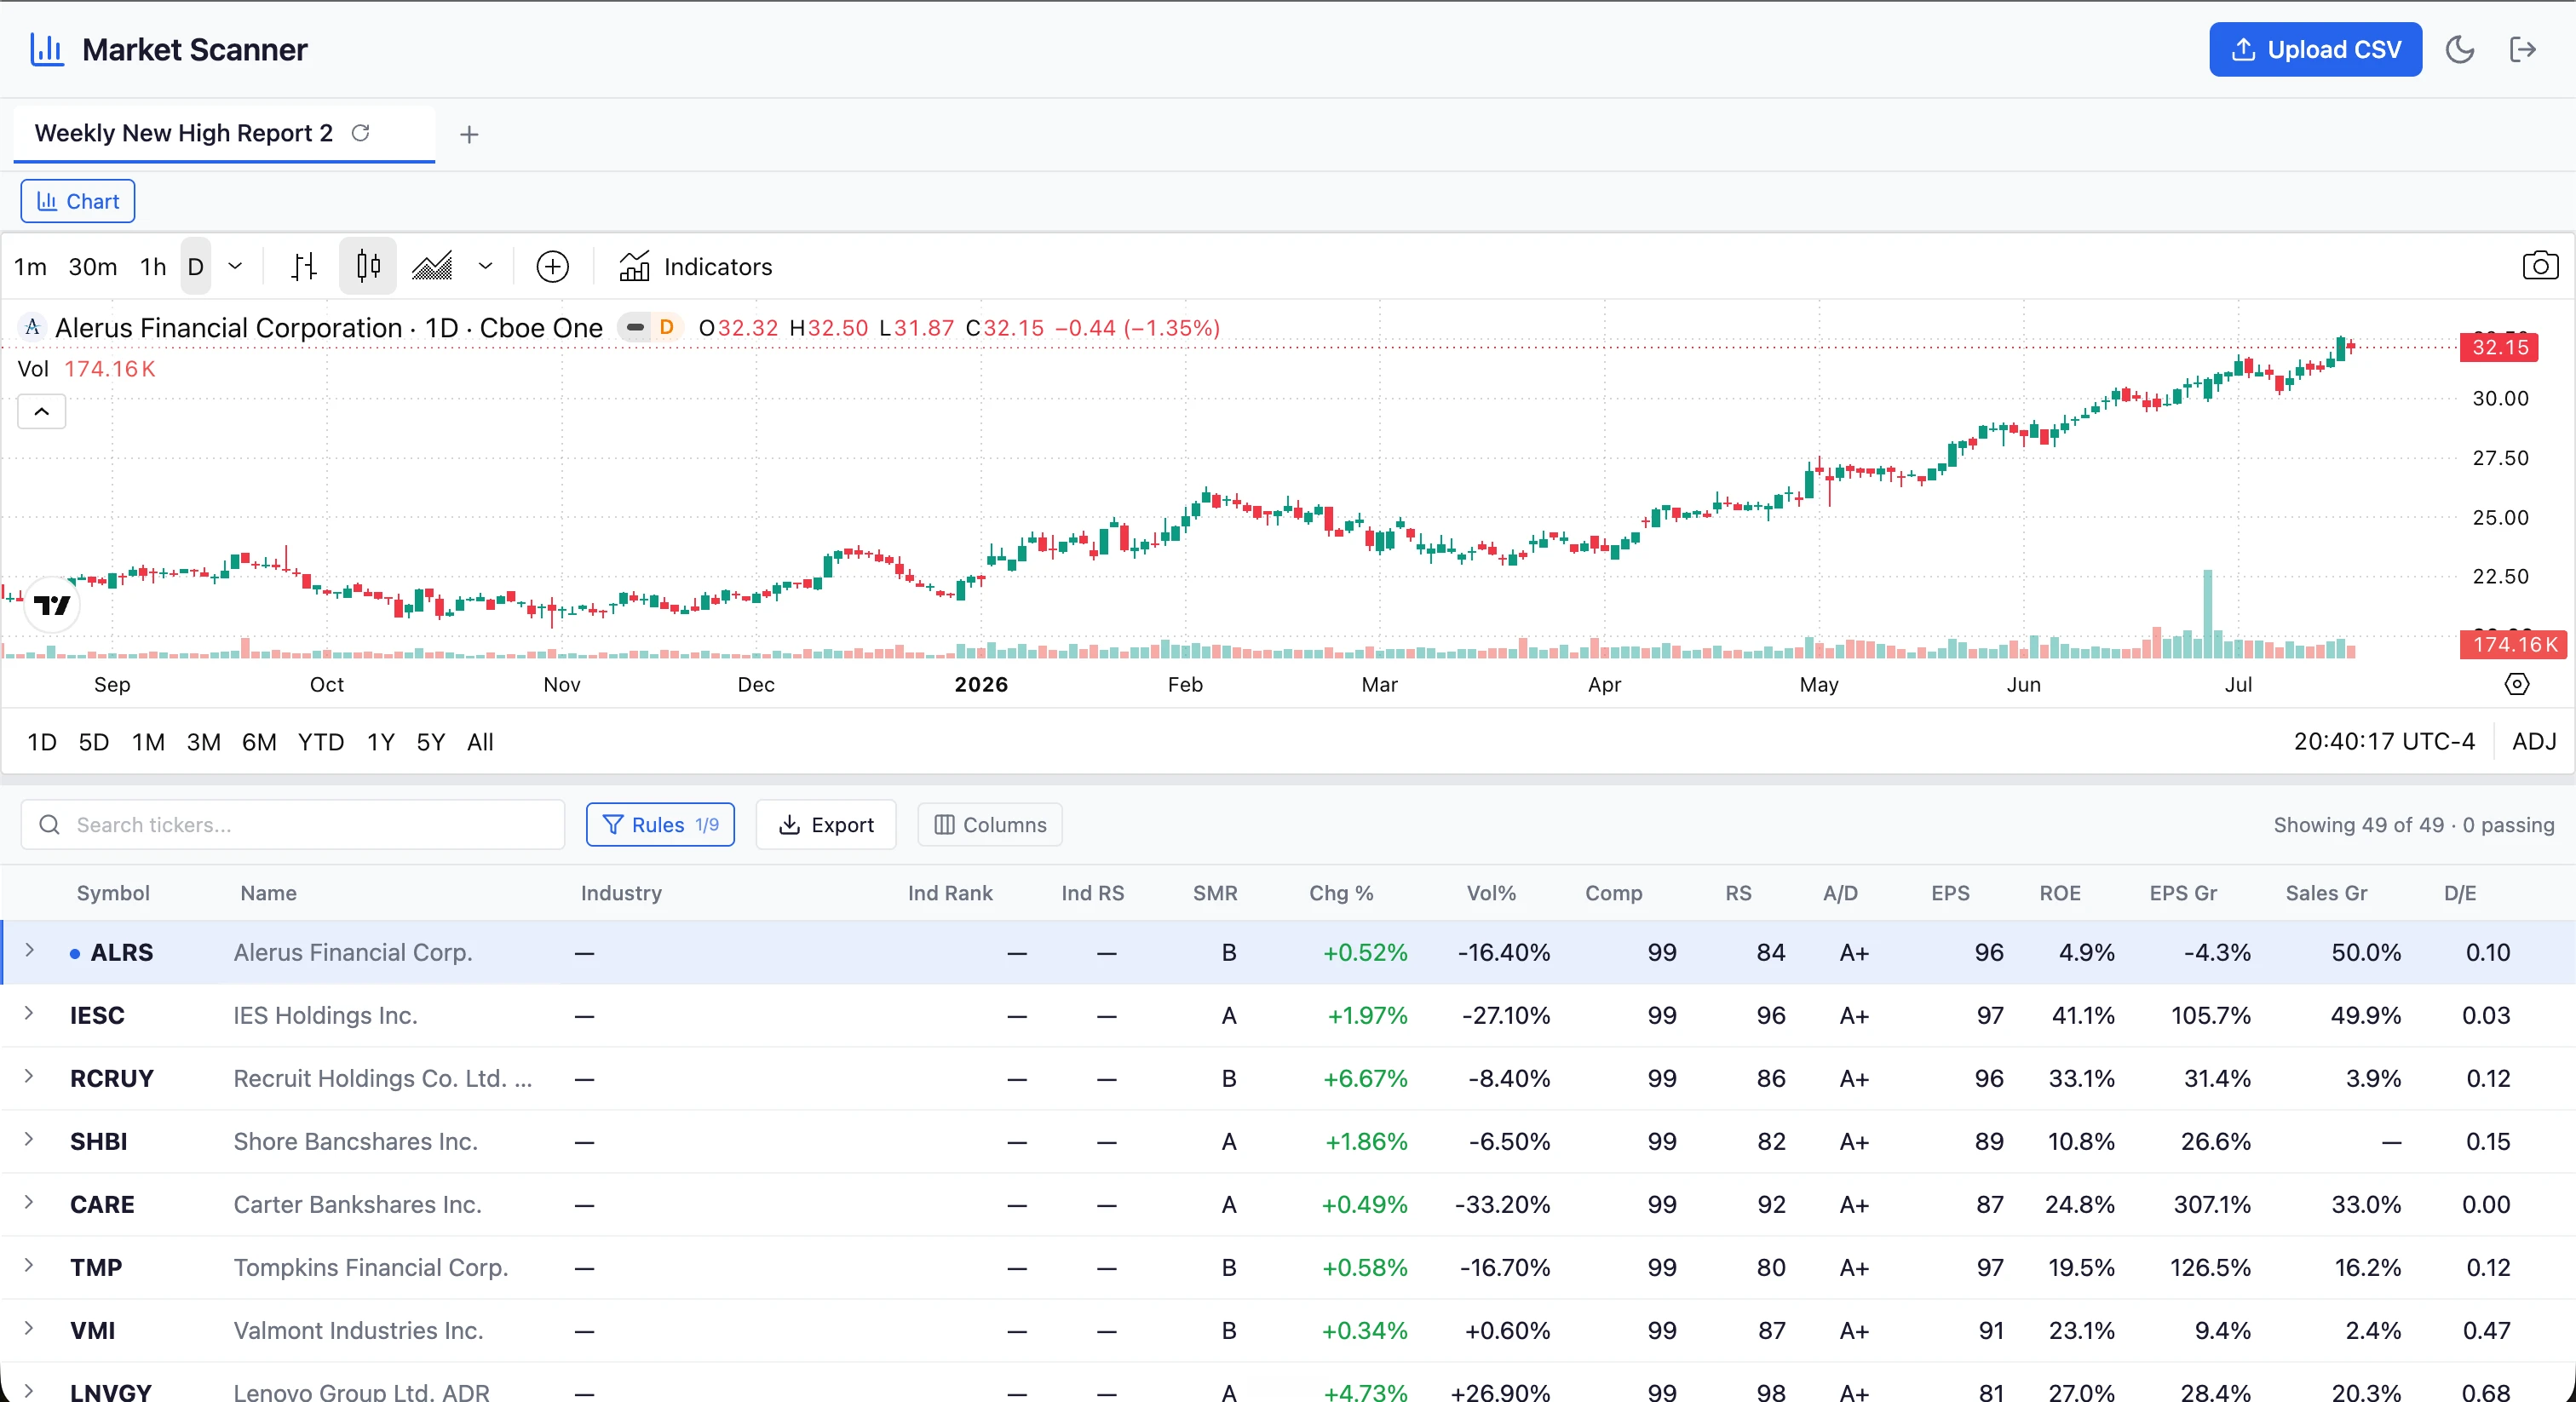
Task: Select the 1m chart interval
Action: click(x=30, y=267)
